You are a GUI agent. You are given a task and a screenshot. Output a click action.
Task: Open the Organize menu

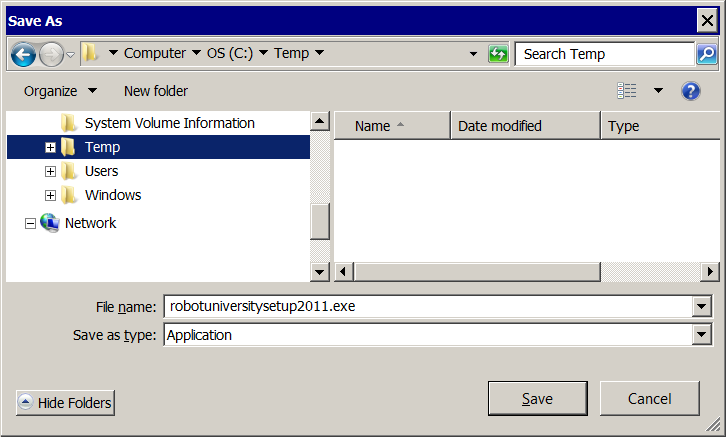point(60,91)
